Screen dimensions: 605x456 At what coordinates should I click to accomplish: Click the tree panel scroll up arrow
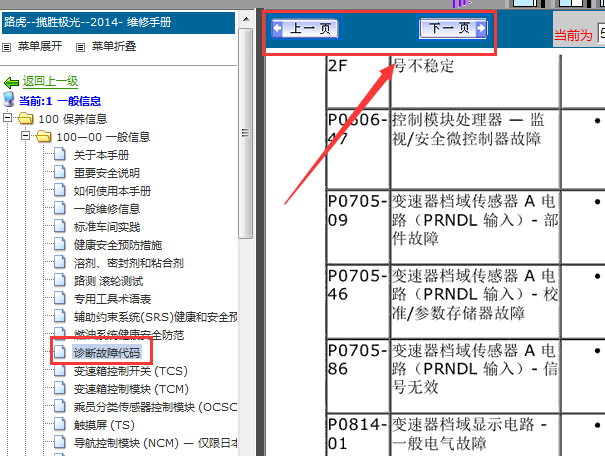pos(246,19)
